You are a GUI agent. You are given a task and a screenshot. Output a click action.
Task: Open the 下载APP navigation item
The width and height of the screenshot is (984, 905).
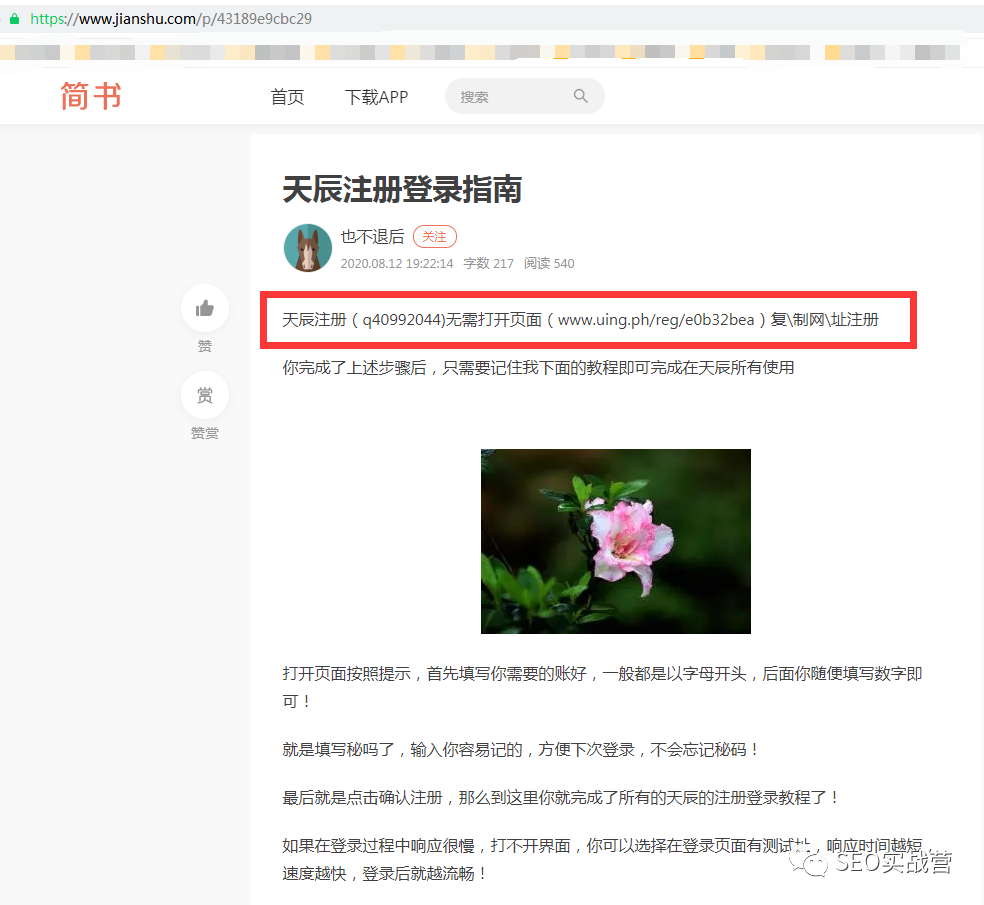coord(377,97)
